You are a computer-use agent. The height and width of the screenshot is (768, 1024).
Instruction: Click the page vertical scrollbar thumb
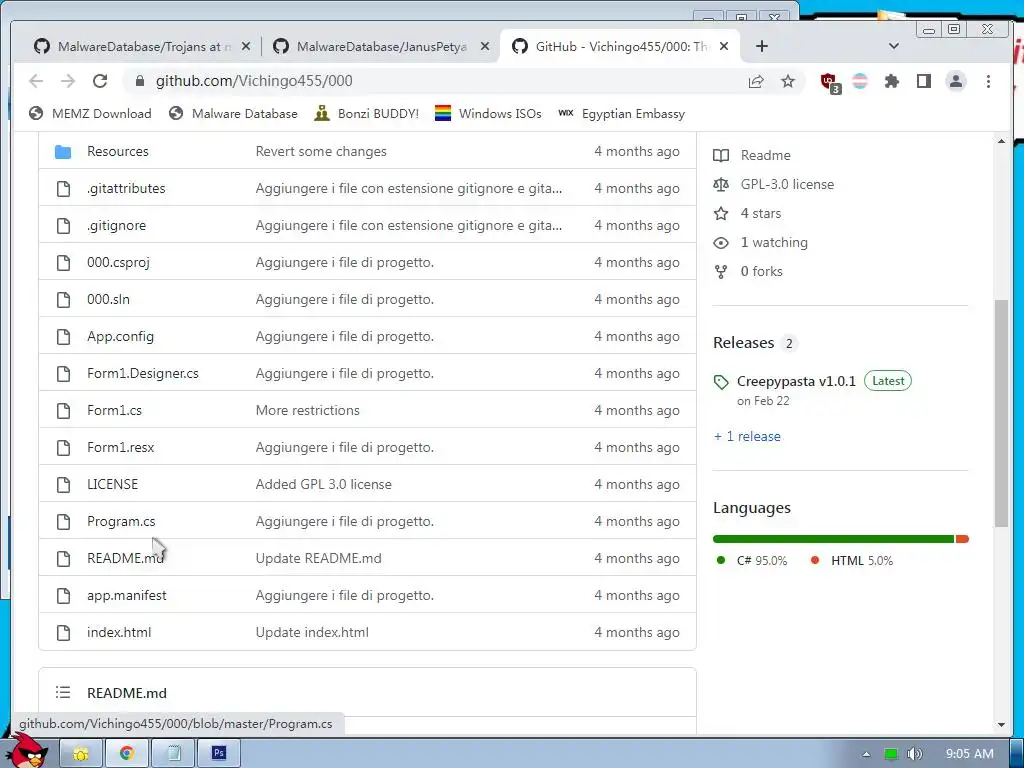[1002, 413]
